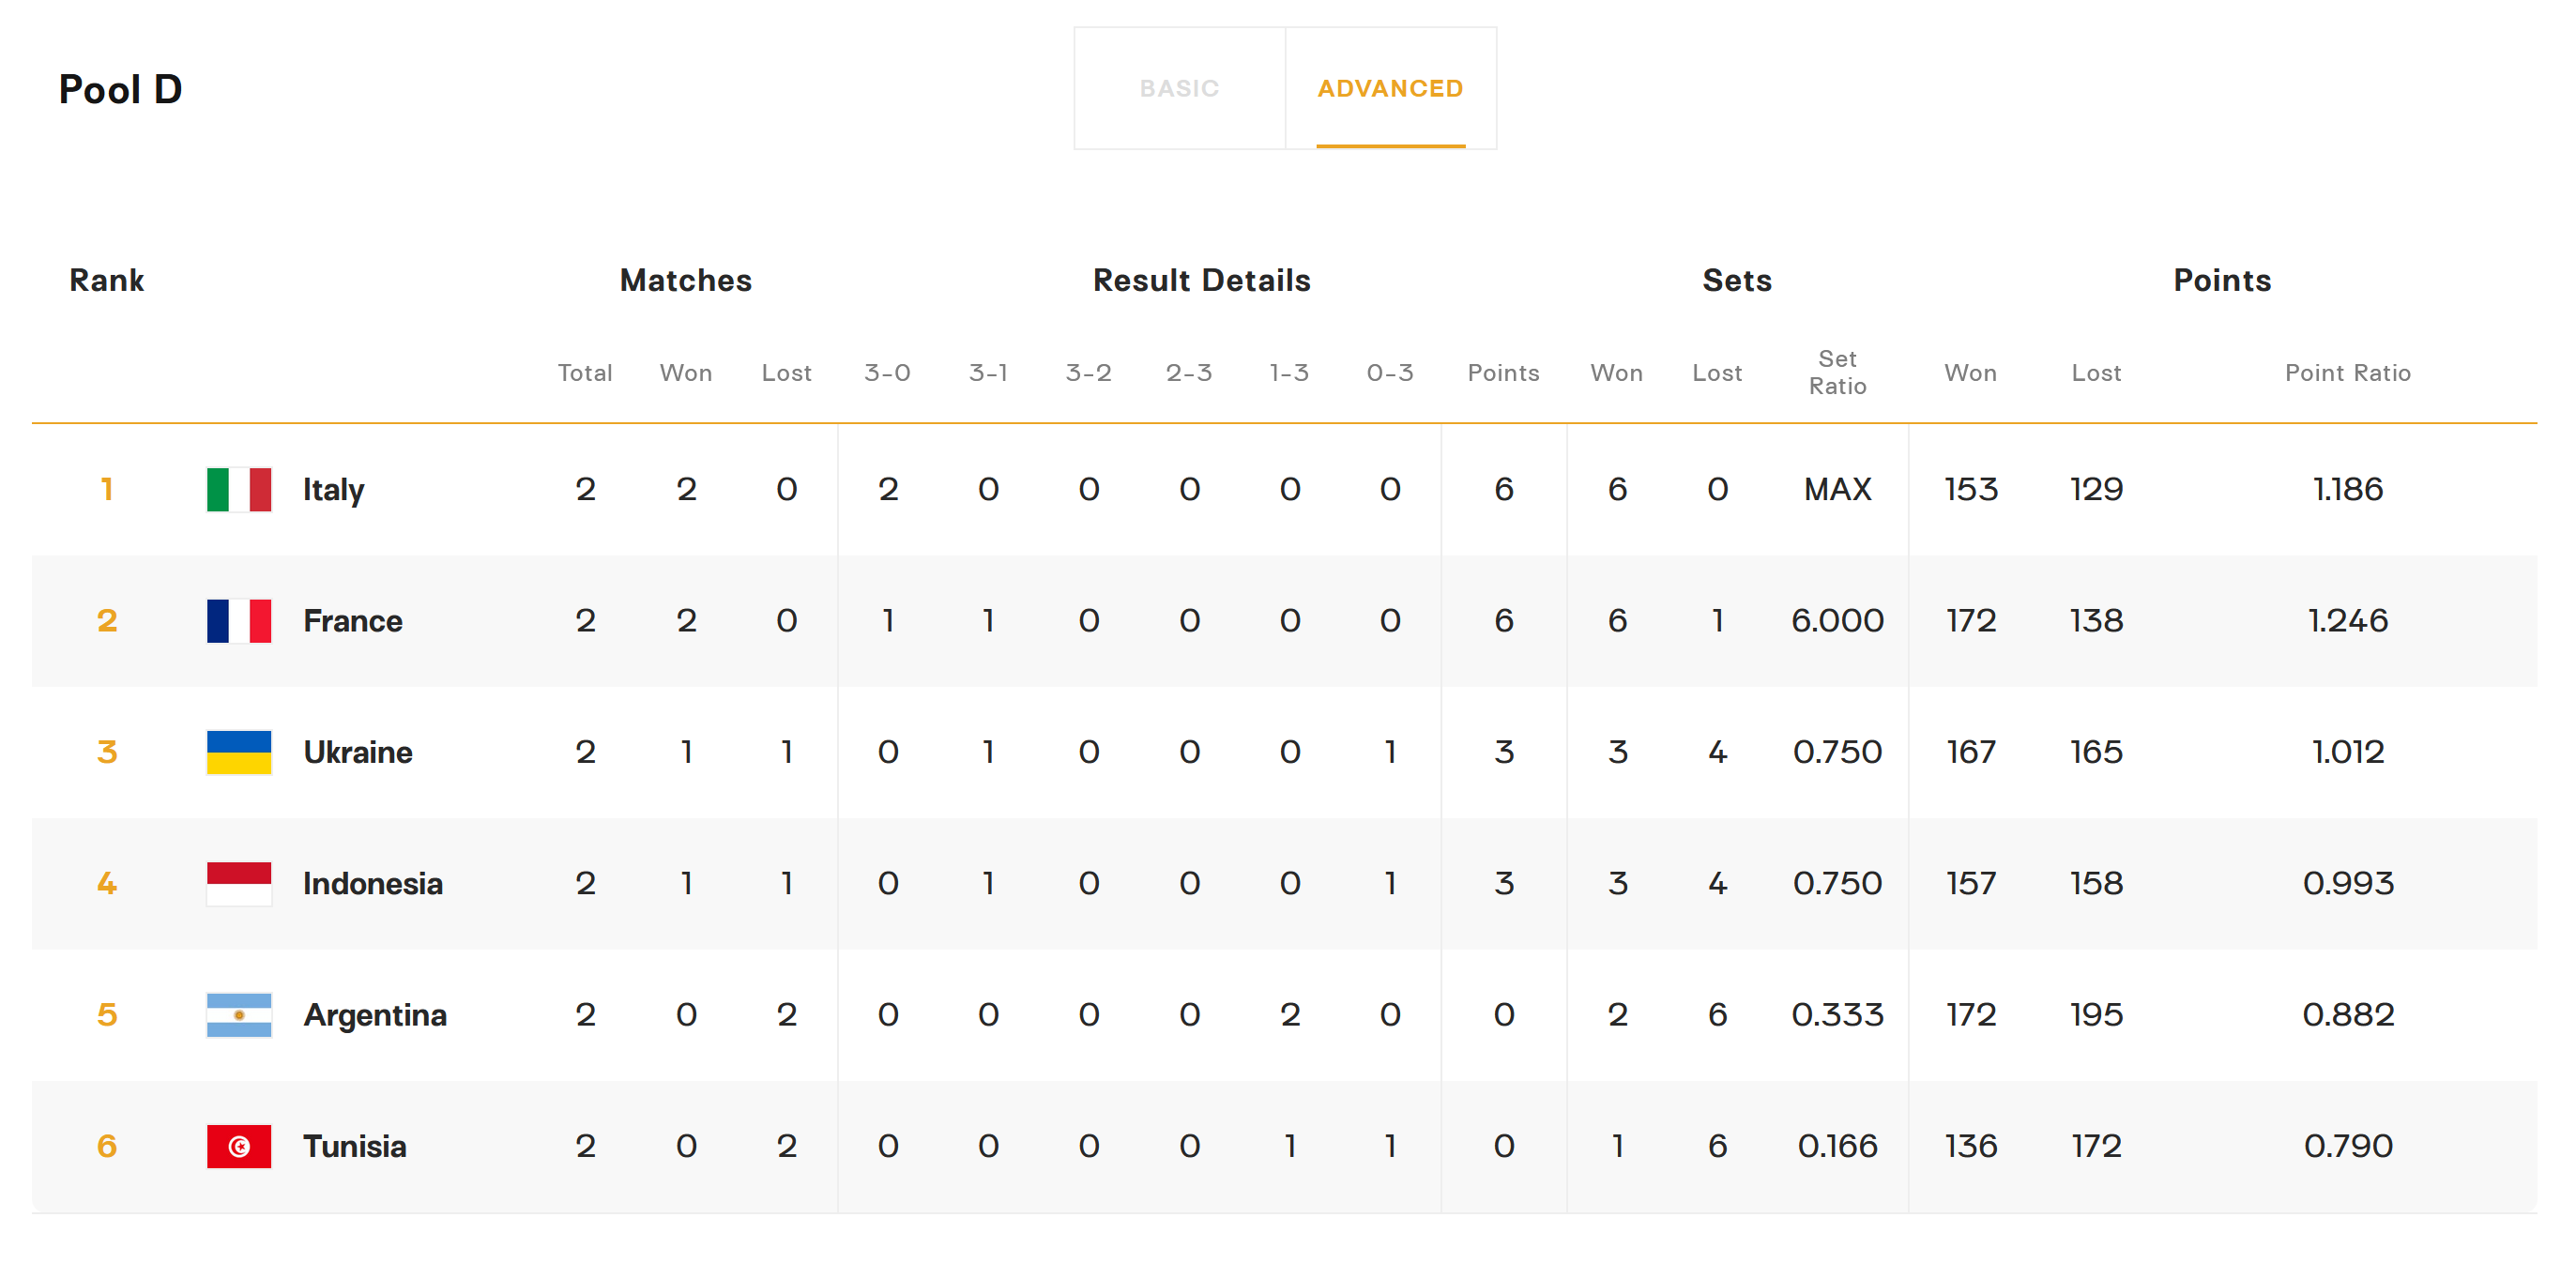Click the Pool D heading
This screenshot has height=1278, width=2576.
tap(120, 89)
